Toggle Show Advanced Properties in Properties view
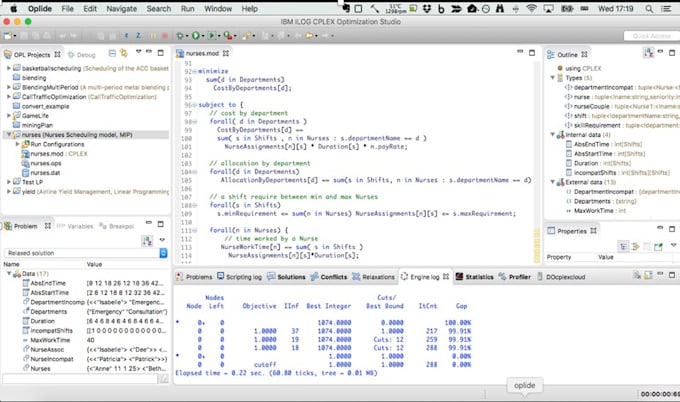The image size is (680, 402). click(636, 246)
